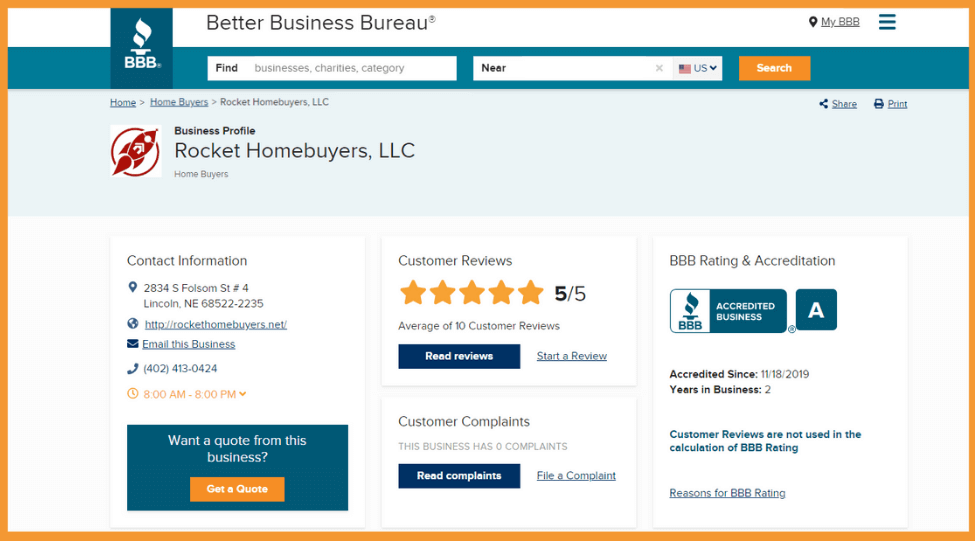Click the email envelope icon
This screenshot has width=975, height=541.
coord(132,343)
